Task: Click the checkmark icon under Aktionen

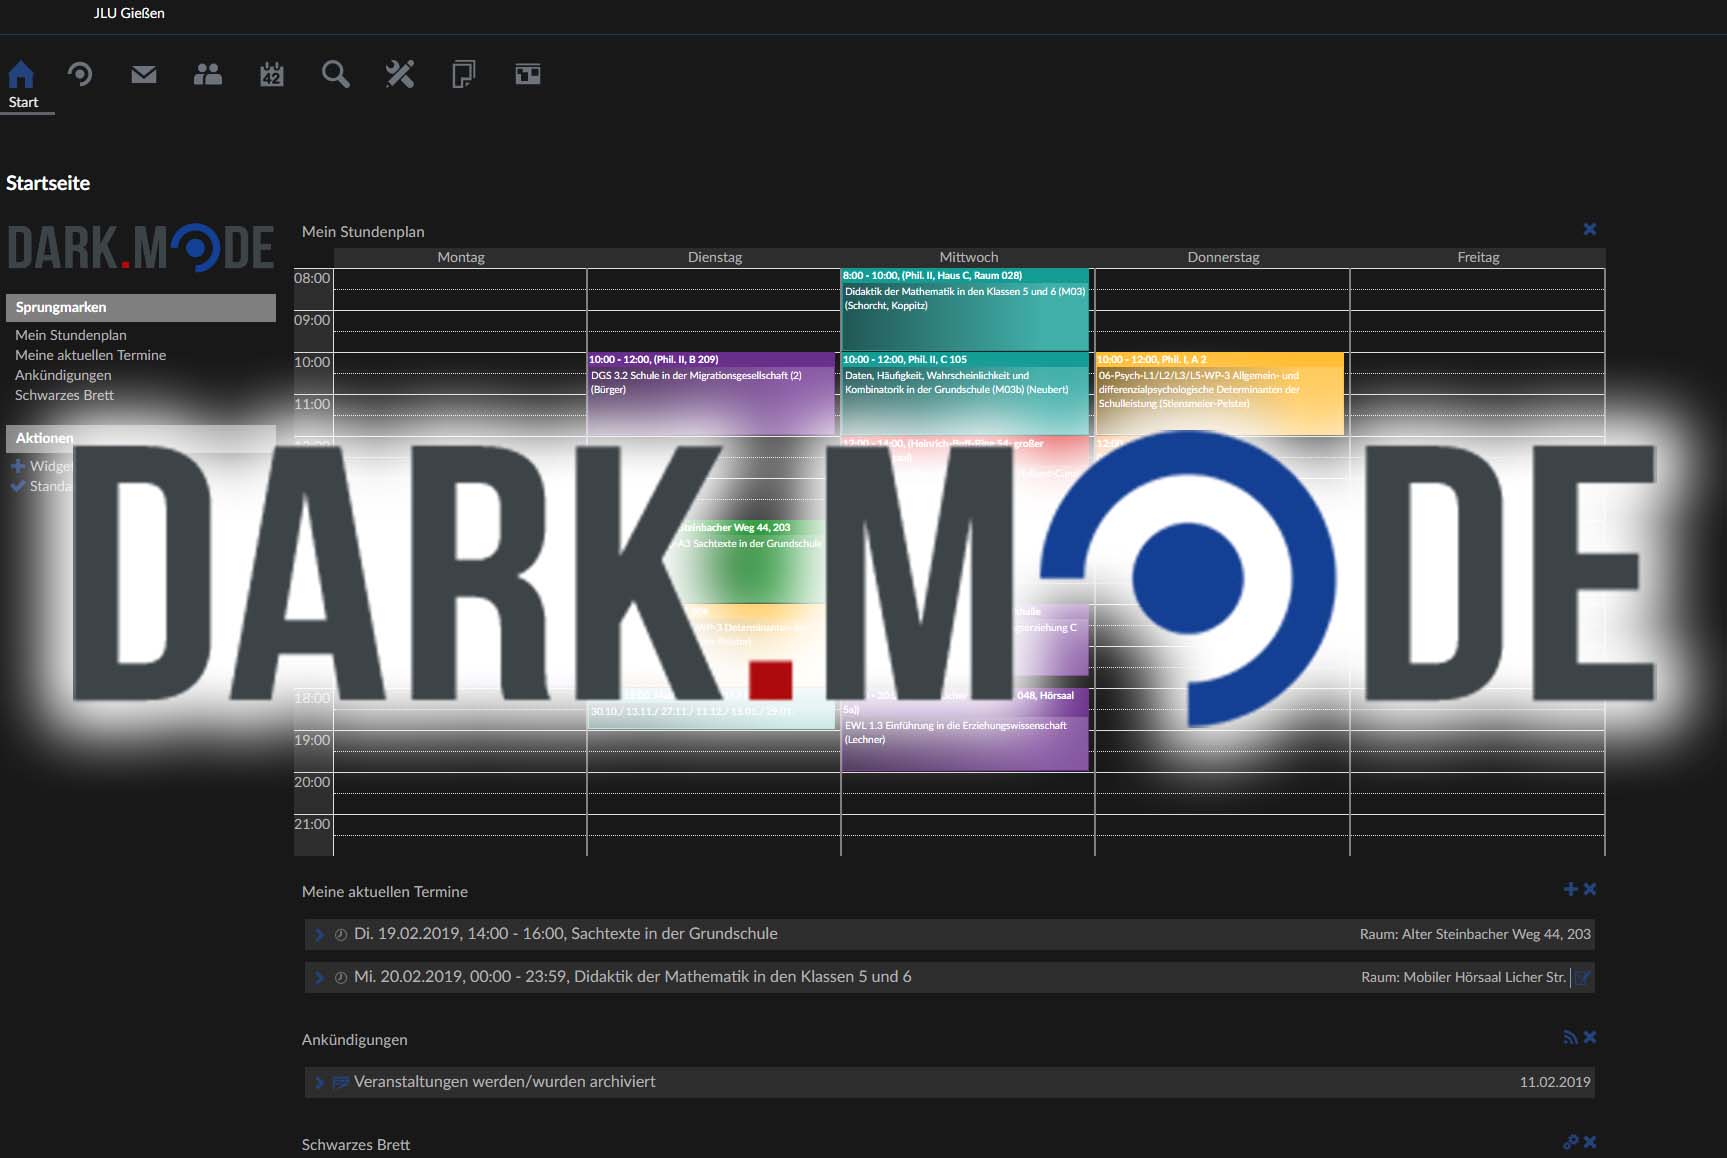Action: (18, 486)
